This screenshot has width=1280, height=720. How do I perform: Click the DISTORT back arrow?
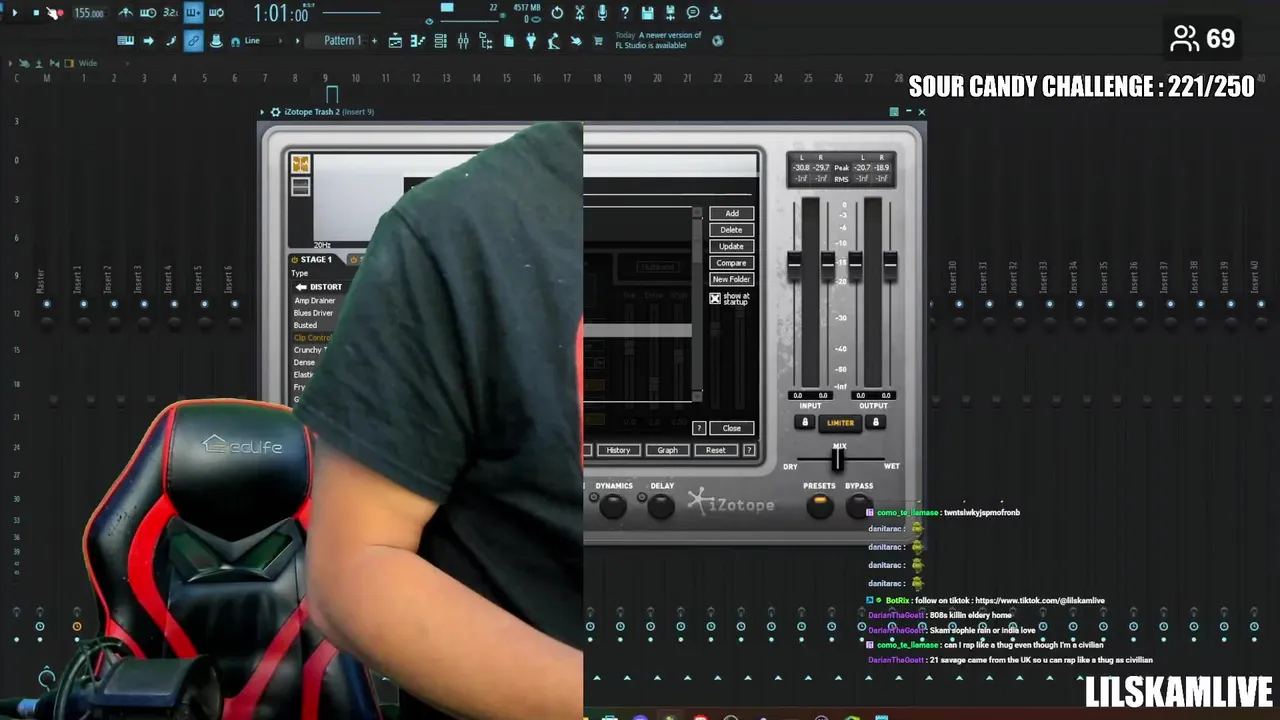click(x=301, y=287)
